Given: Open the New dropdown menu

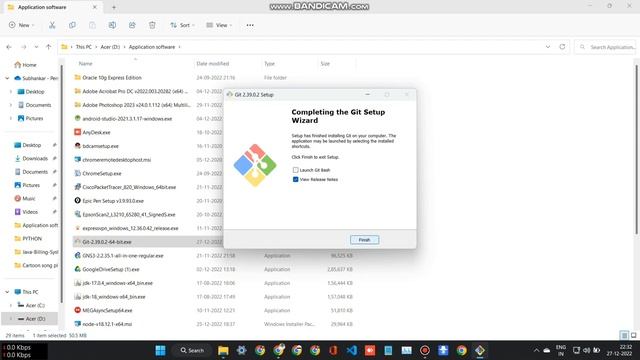Looking at the screenshot, I should [x=22, y=25].
